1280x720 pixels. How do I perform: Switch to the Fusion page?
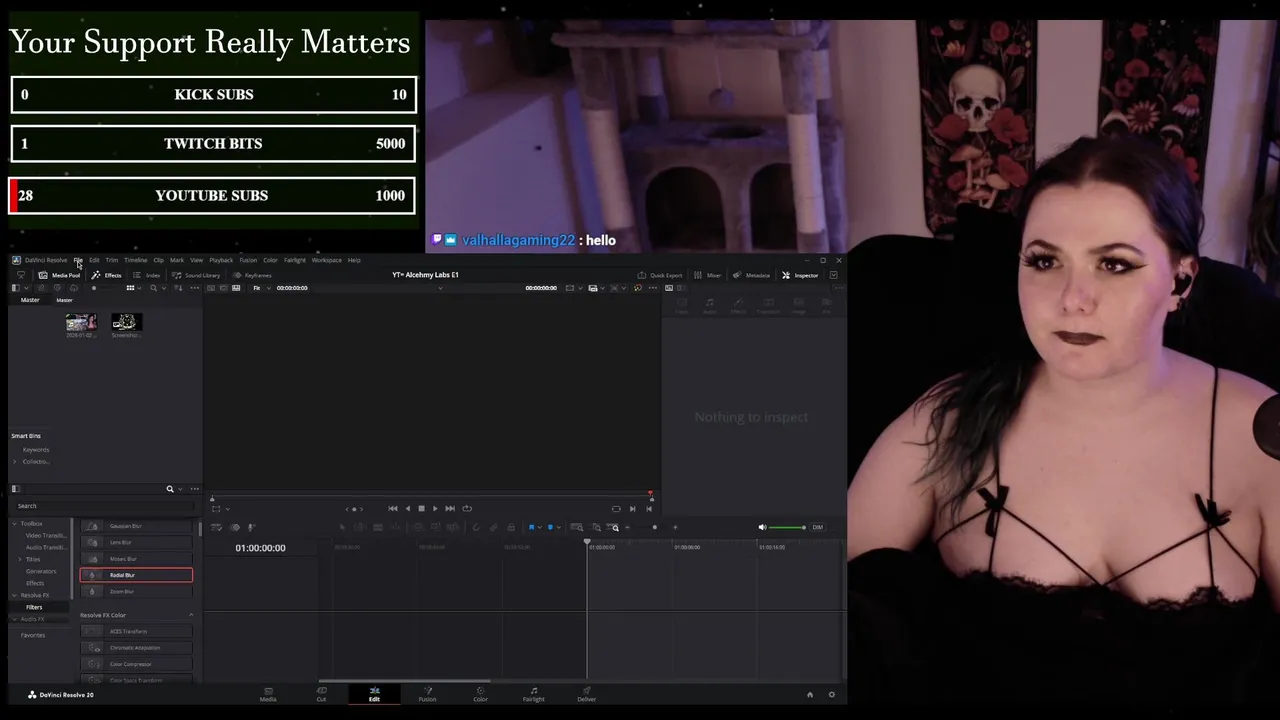[427, 694]
